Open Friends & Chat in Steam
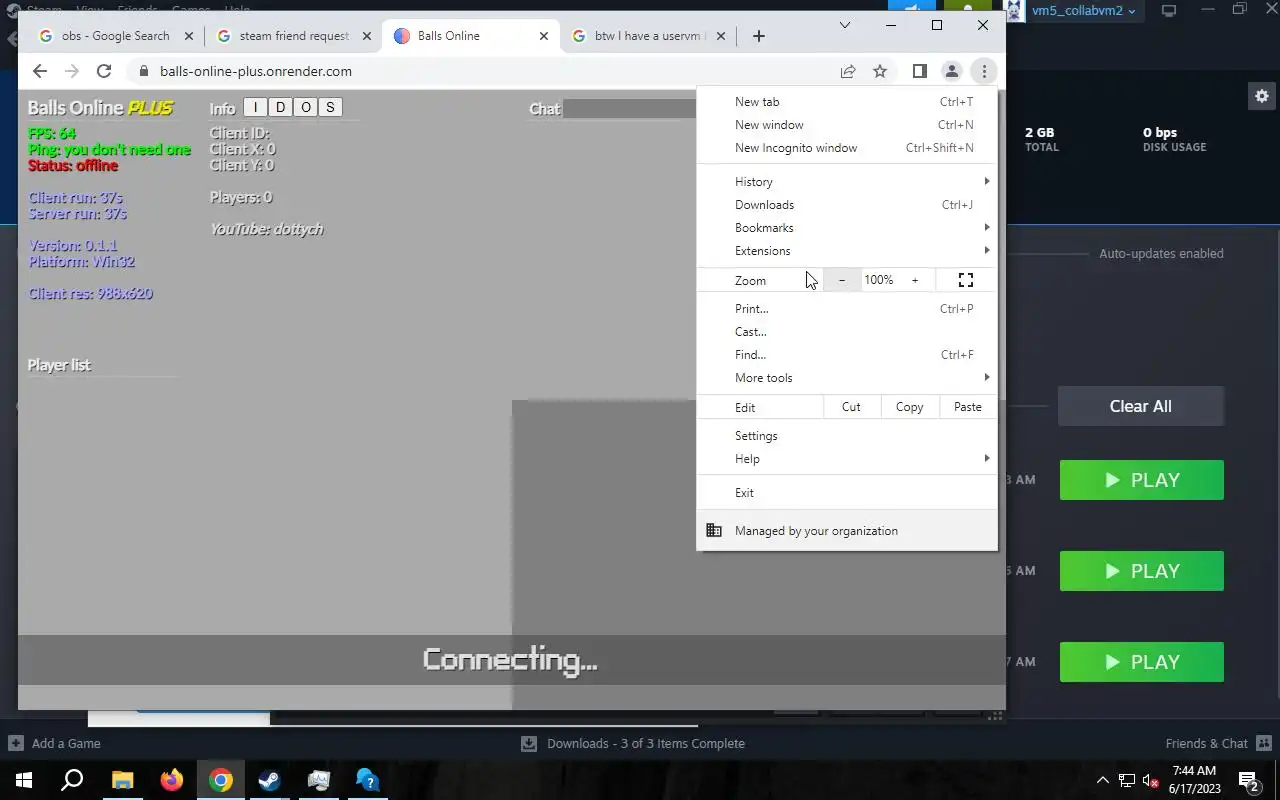Image resolution: width=1280 pixels, height=800 pixels. [1218, 743]
